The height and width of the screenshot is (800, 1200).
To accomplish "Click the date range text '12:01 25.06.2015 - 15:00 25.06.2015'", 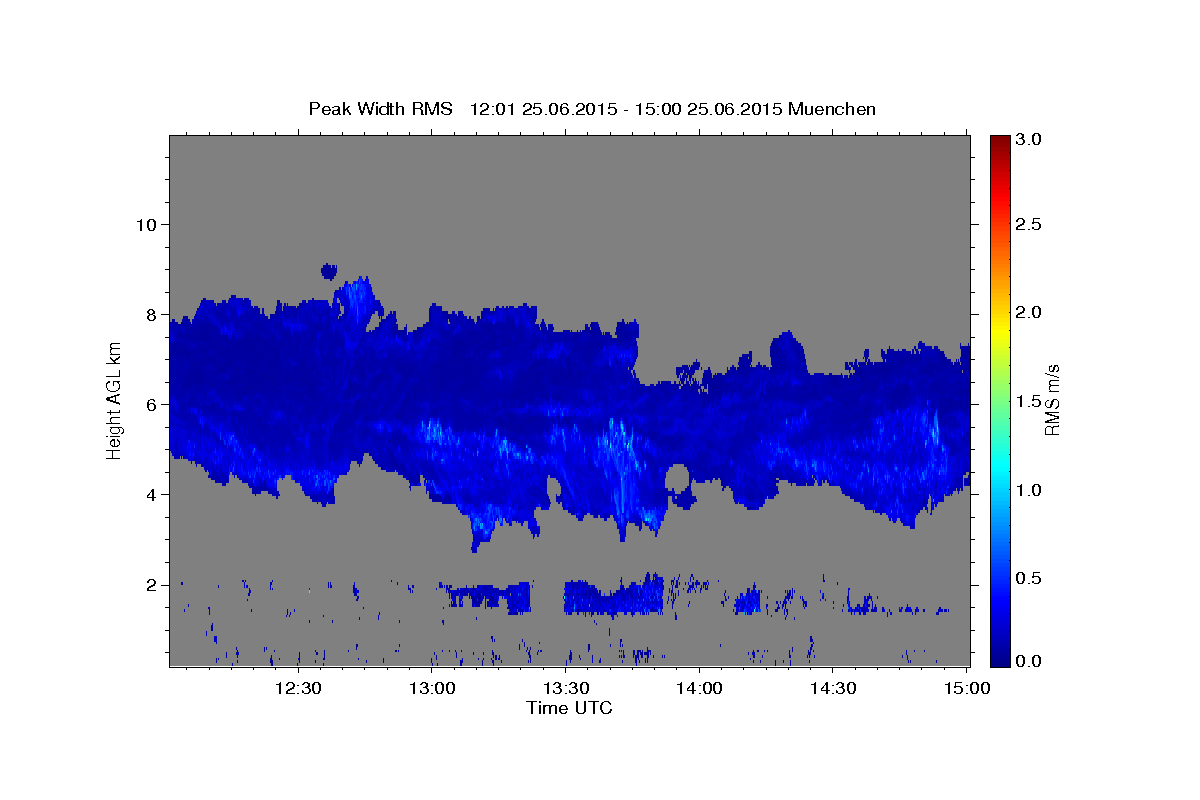I will [x=626, y=109].
